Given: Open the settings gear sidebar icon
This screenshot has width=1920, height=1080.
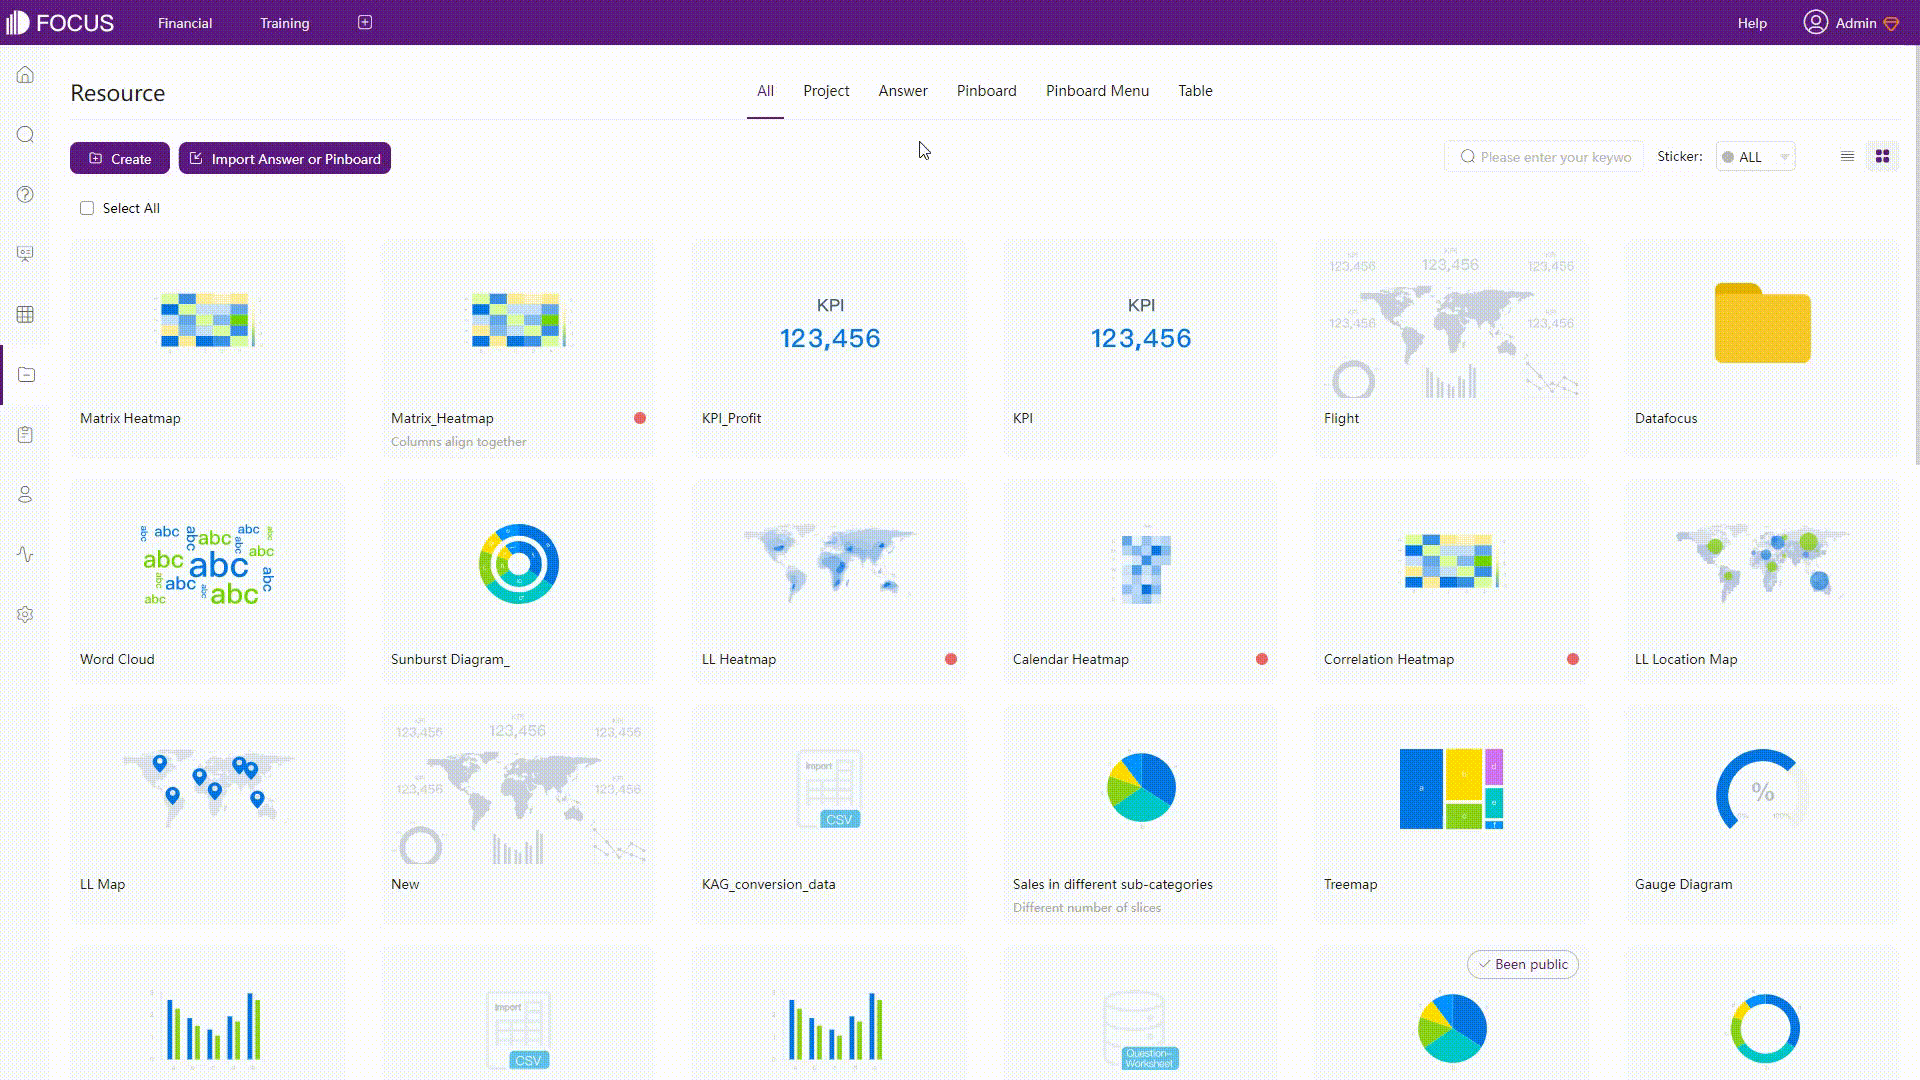Looking at the screenshot, I should [x=25, y=614].
